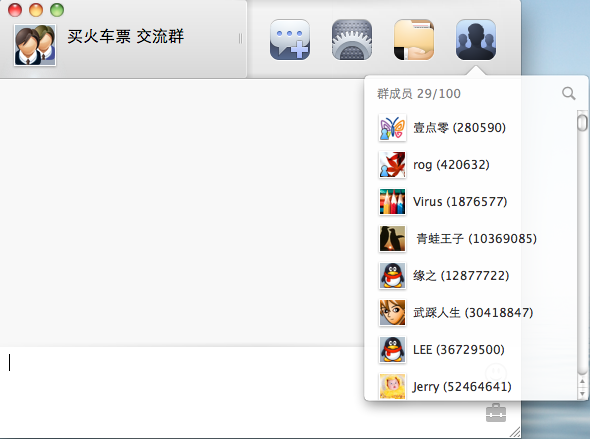Open the group settings gear icon
Image resolution: width=590 pixels, height=439 pixels.
[x=352, y=39]
